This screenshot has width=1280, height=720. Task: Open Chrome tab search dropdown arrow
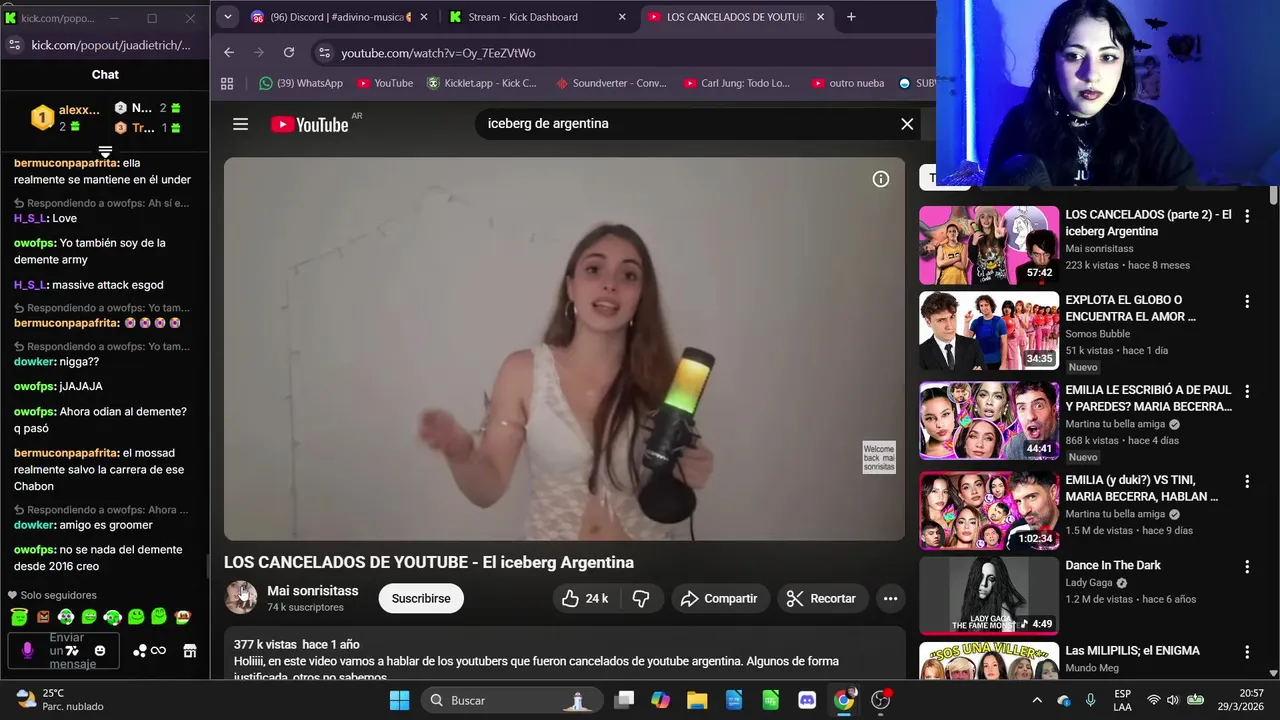click(x=227, y=17)
